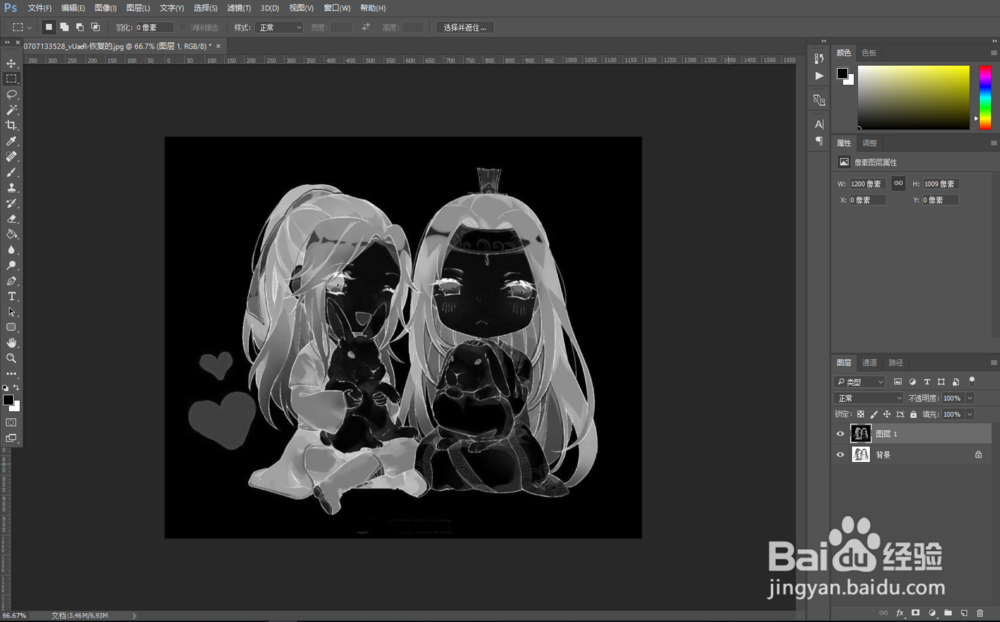
Task: Open the color panel options menu
Action: click(994, 53)
